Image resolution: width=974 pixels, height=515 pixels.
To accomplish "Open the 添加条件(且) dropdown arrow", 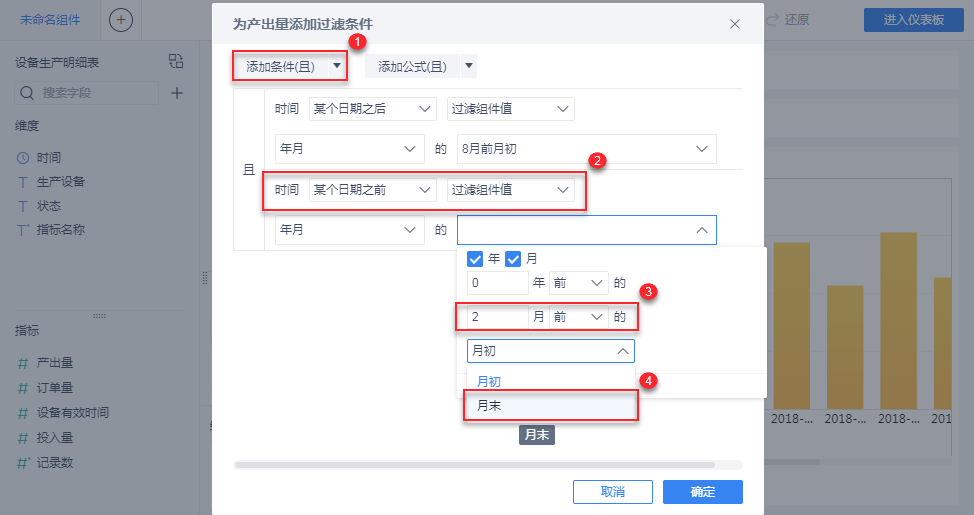I will (338, 67).
